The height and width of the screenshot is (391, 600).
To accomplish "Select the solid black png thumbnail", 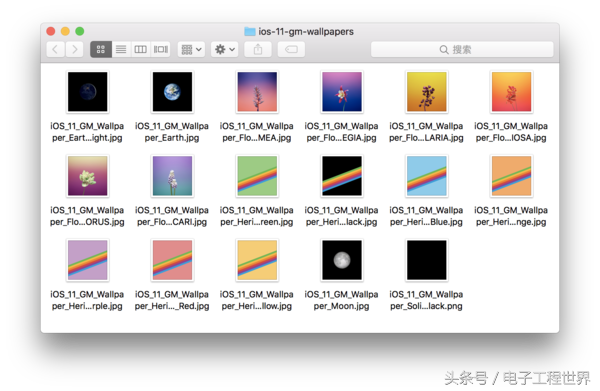I will pos(427,260).
